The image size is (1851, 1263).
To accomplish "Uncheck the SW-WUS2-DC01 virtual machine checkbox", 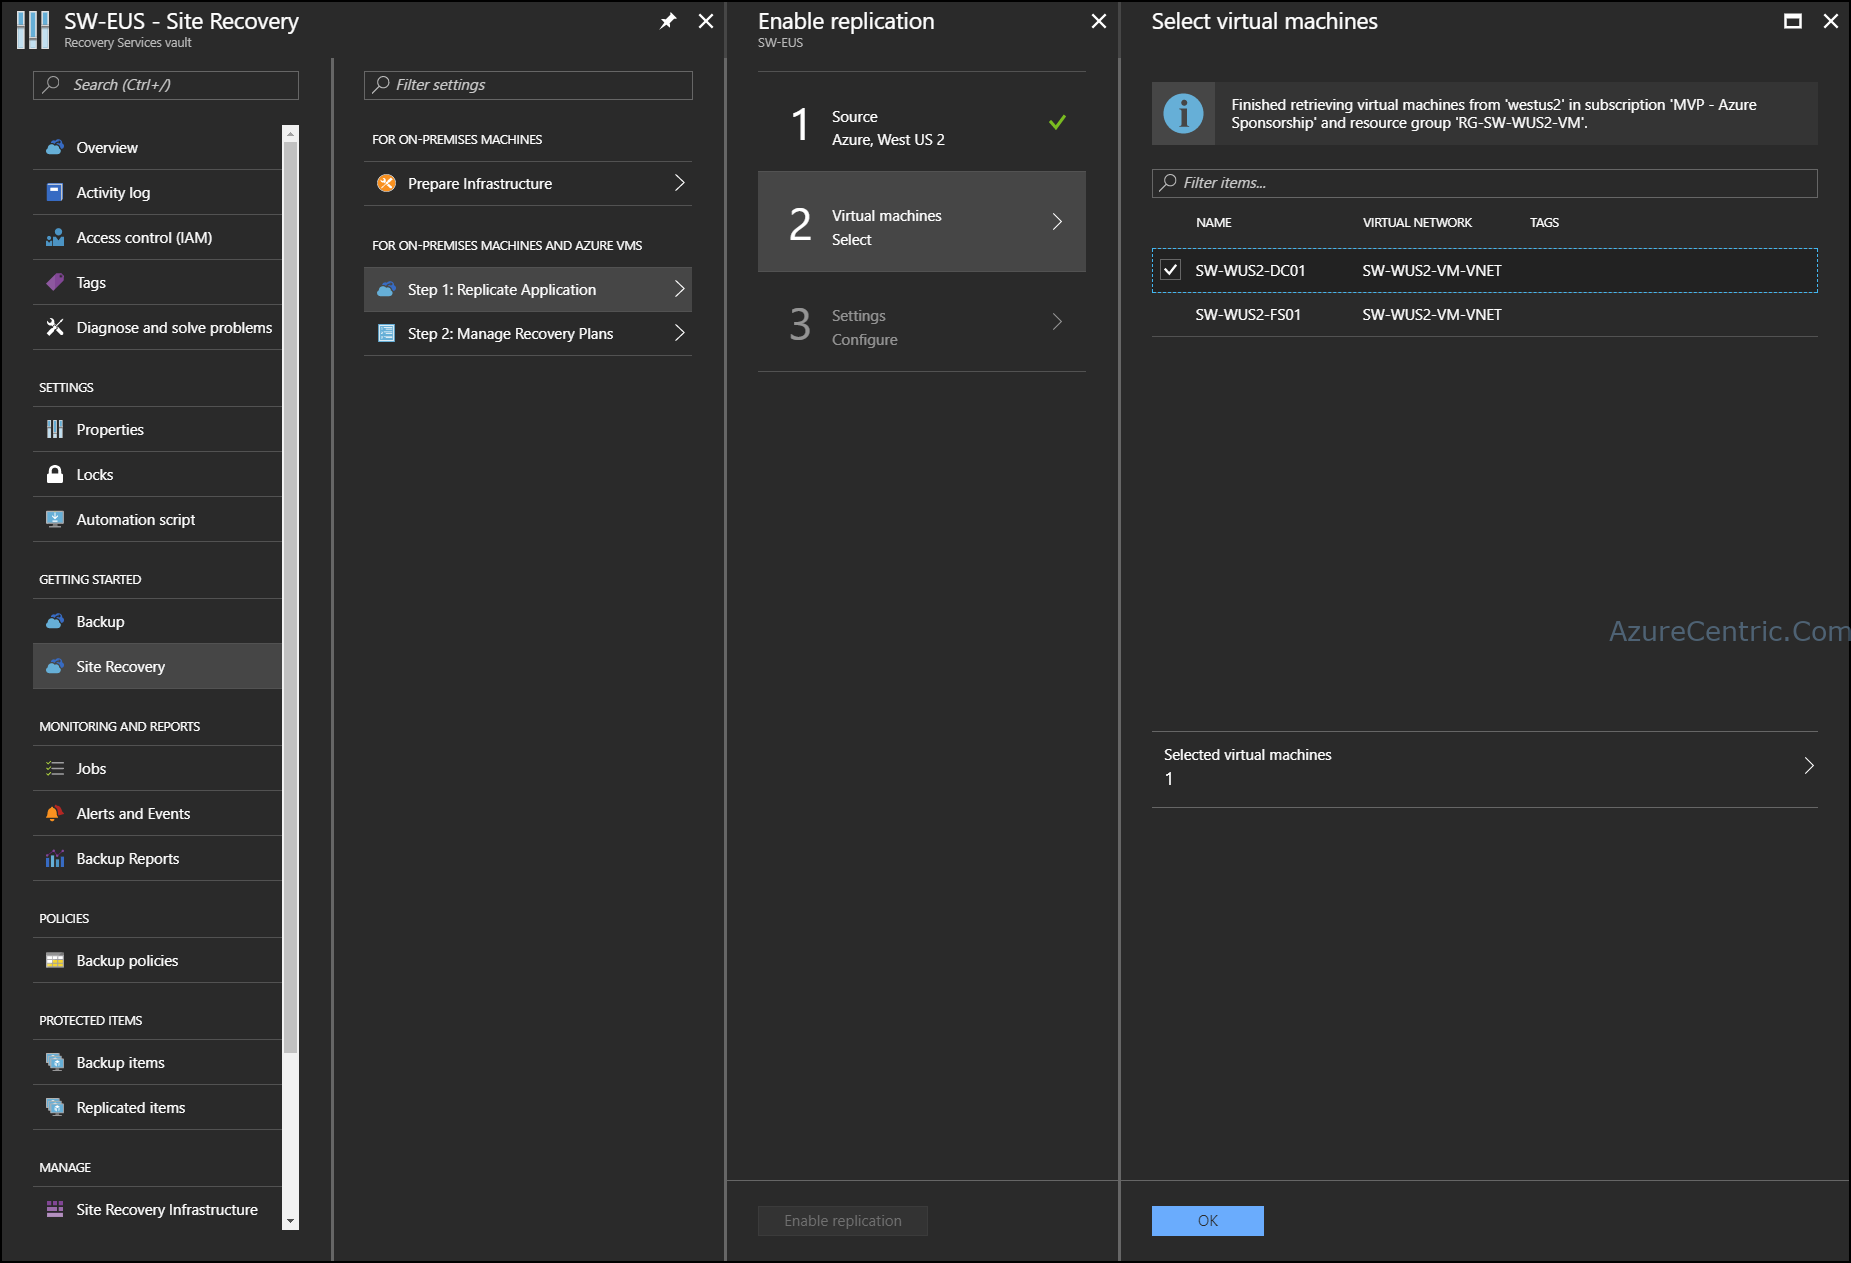I will click(x=1170, y=270).
